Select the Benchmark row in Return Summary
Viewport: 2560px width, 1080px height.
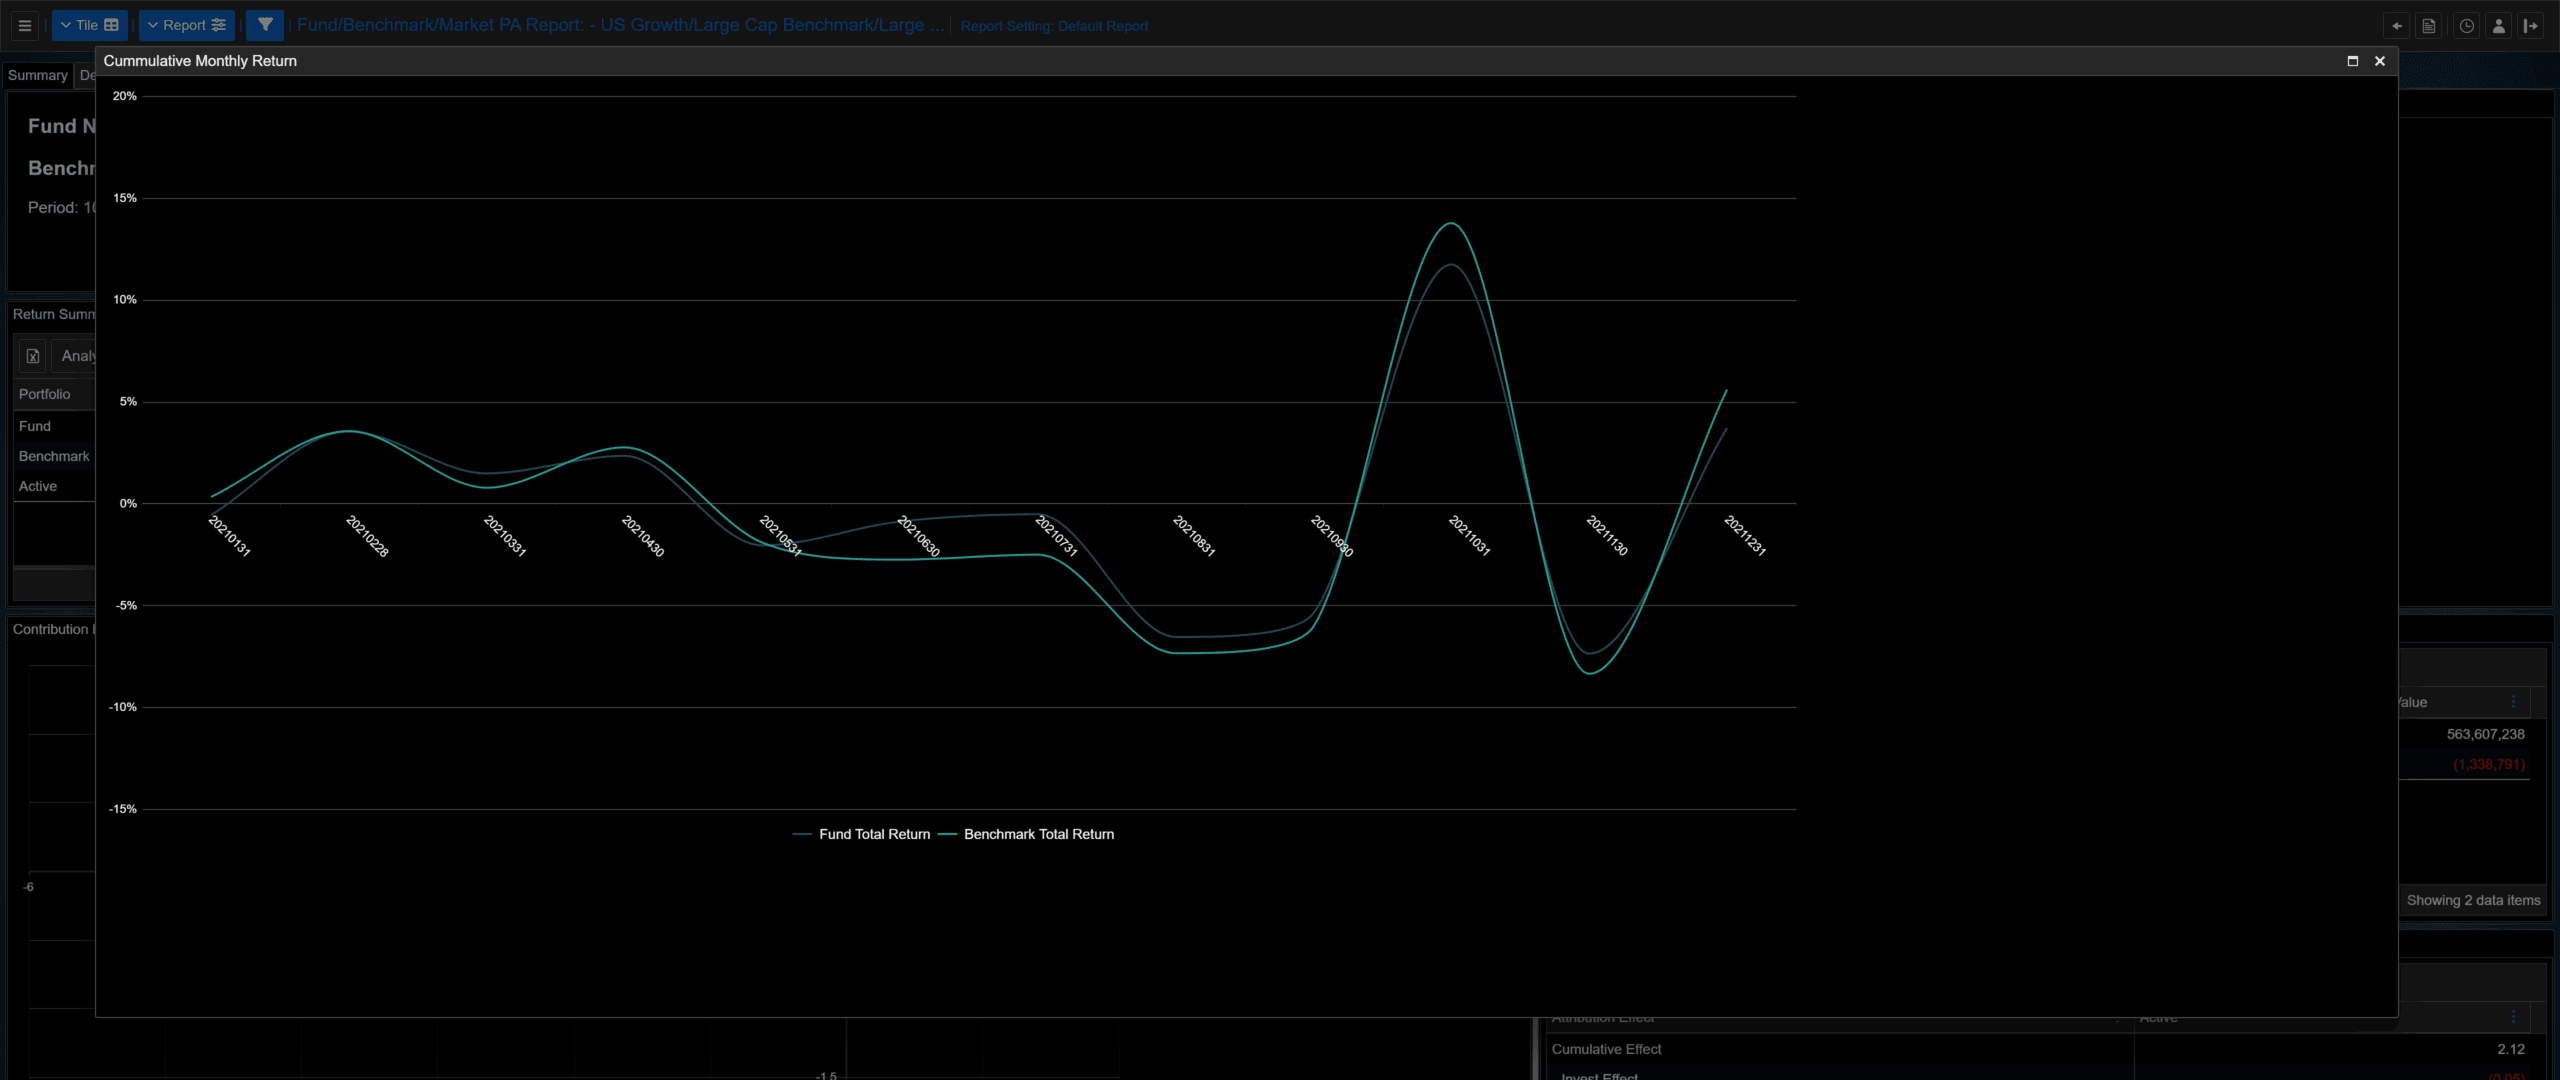[54, 456]
